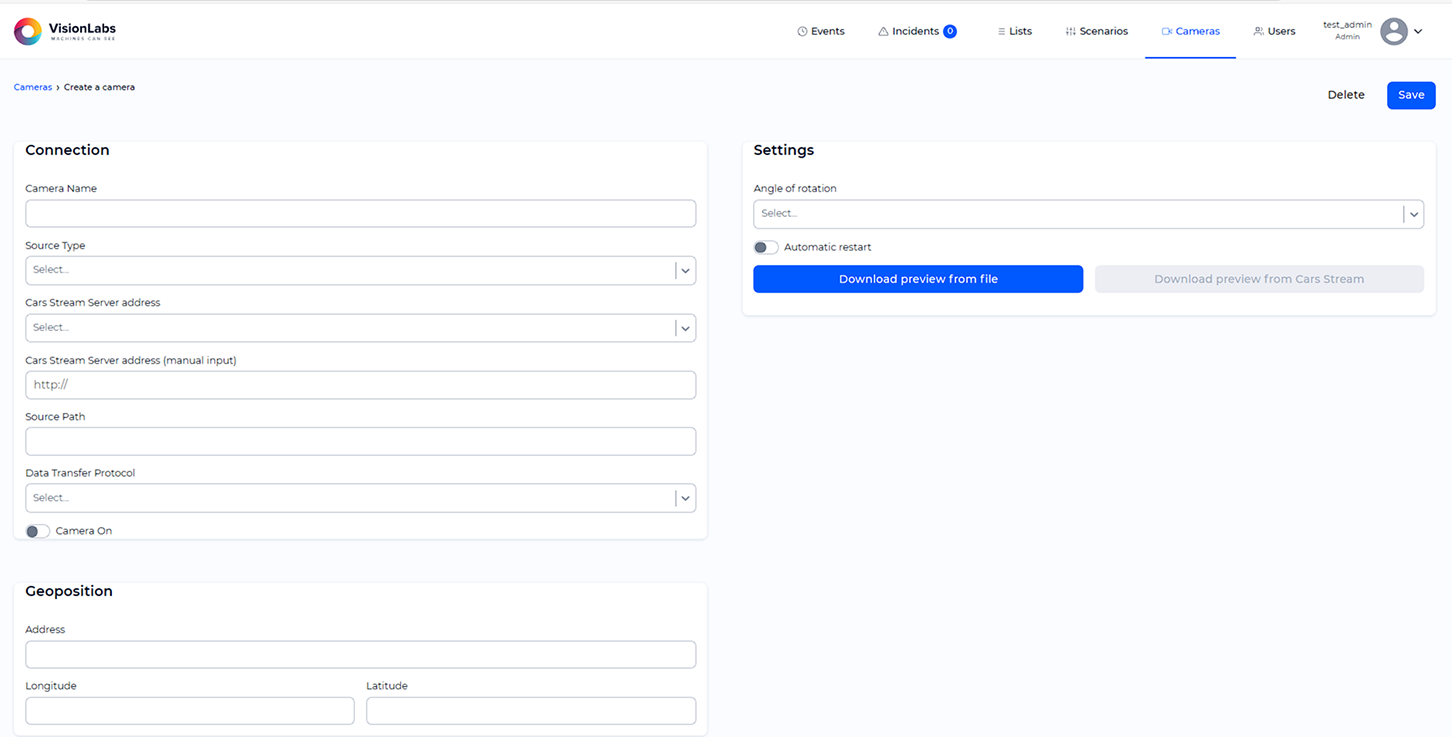Open the Cars Stream Server address dropdown
The width and height of the screenshot is (1452, 737).
pos(685,327)
